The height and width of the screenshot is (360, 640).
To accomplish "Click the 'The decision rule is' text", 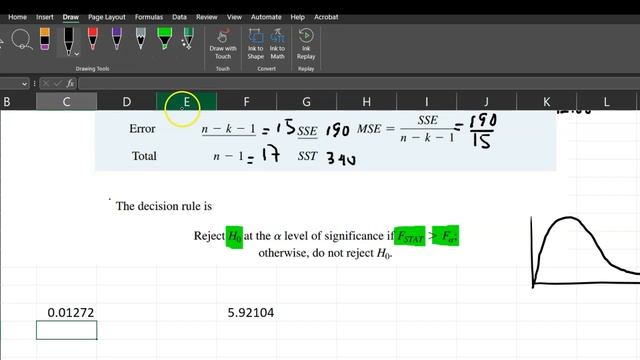I will (164, 206).
